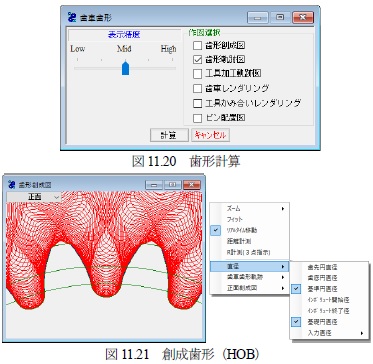Click the 計算 button
The height and width of the screenshot is (364, 373).
pos(169,135)
